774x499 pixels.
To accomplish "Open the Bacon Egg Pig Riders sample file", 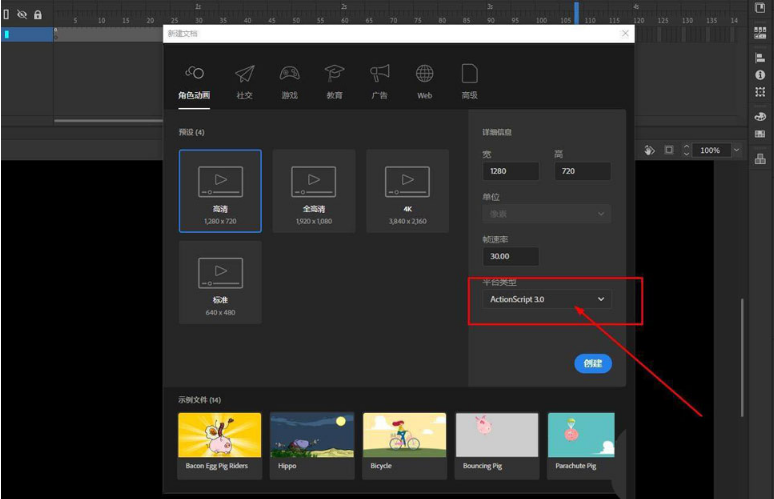I will pyautogui.click(x=220, y=446).
